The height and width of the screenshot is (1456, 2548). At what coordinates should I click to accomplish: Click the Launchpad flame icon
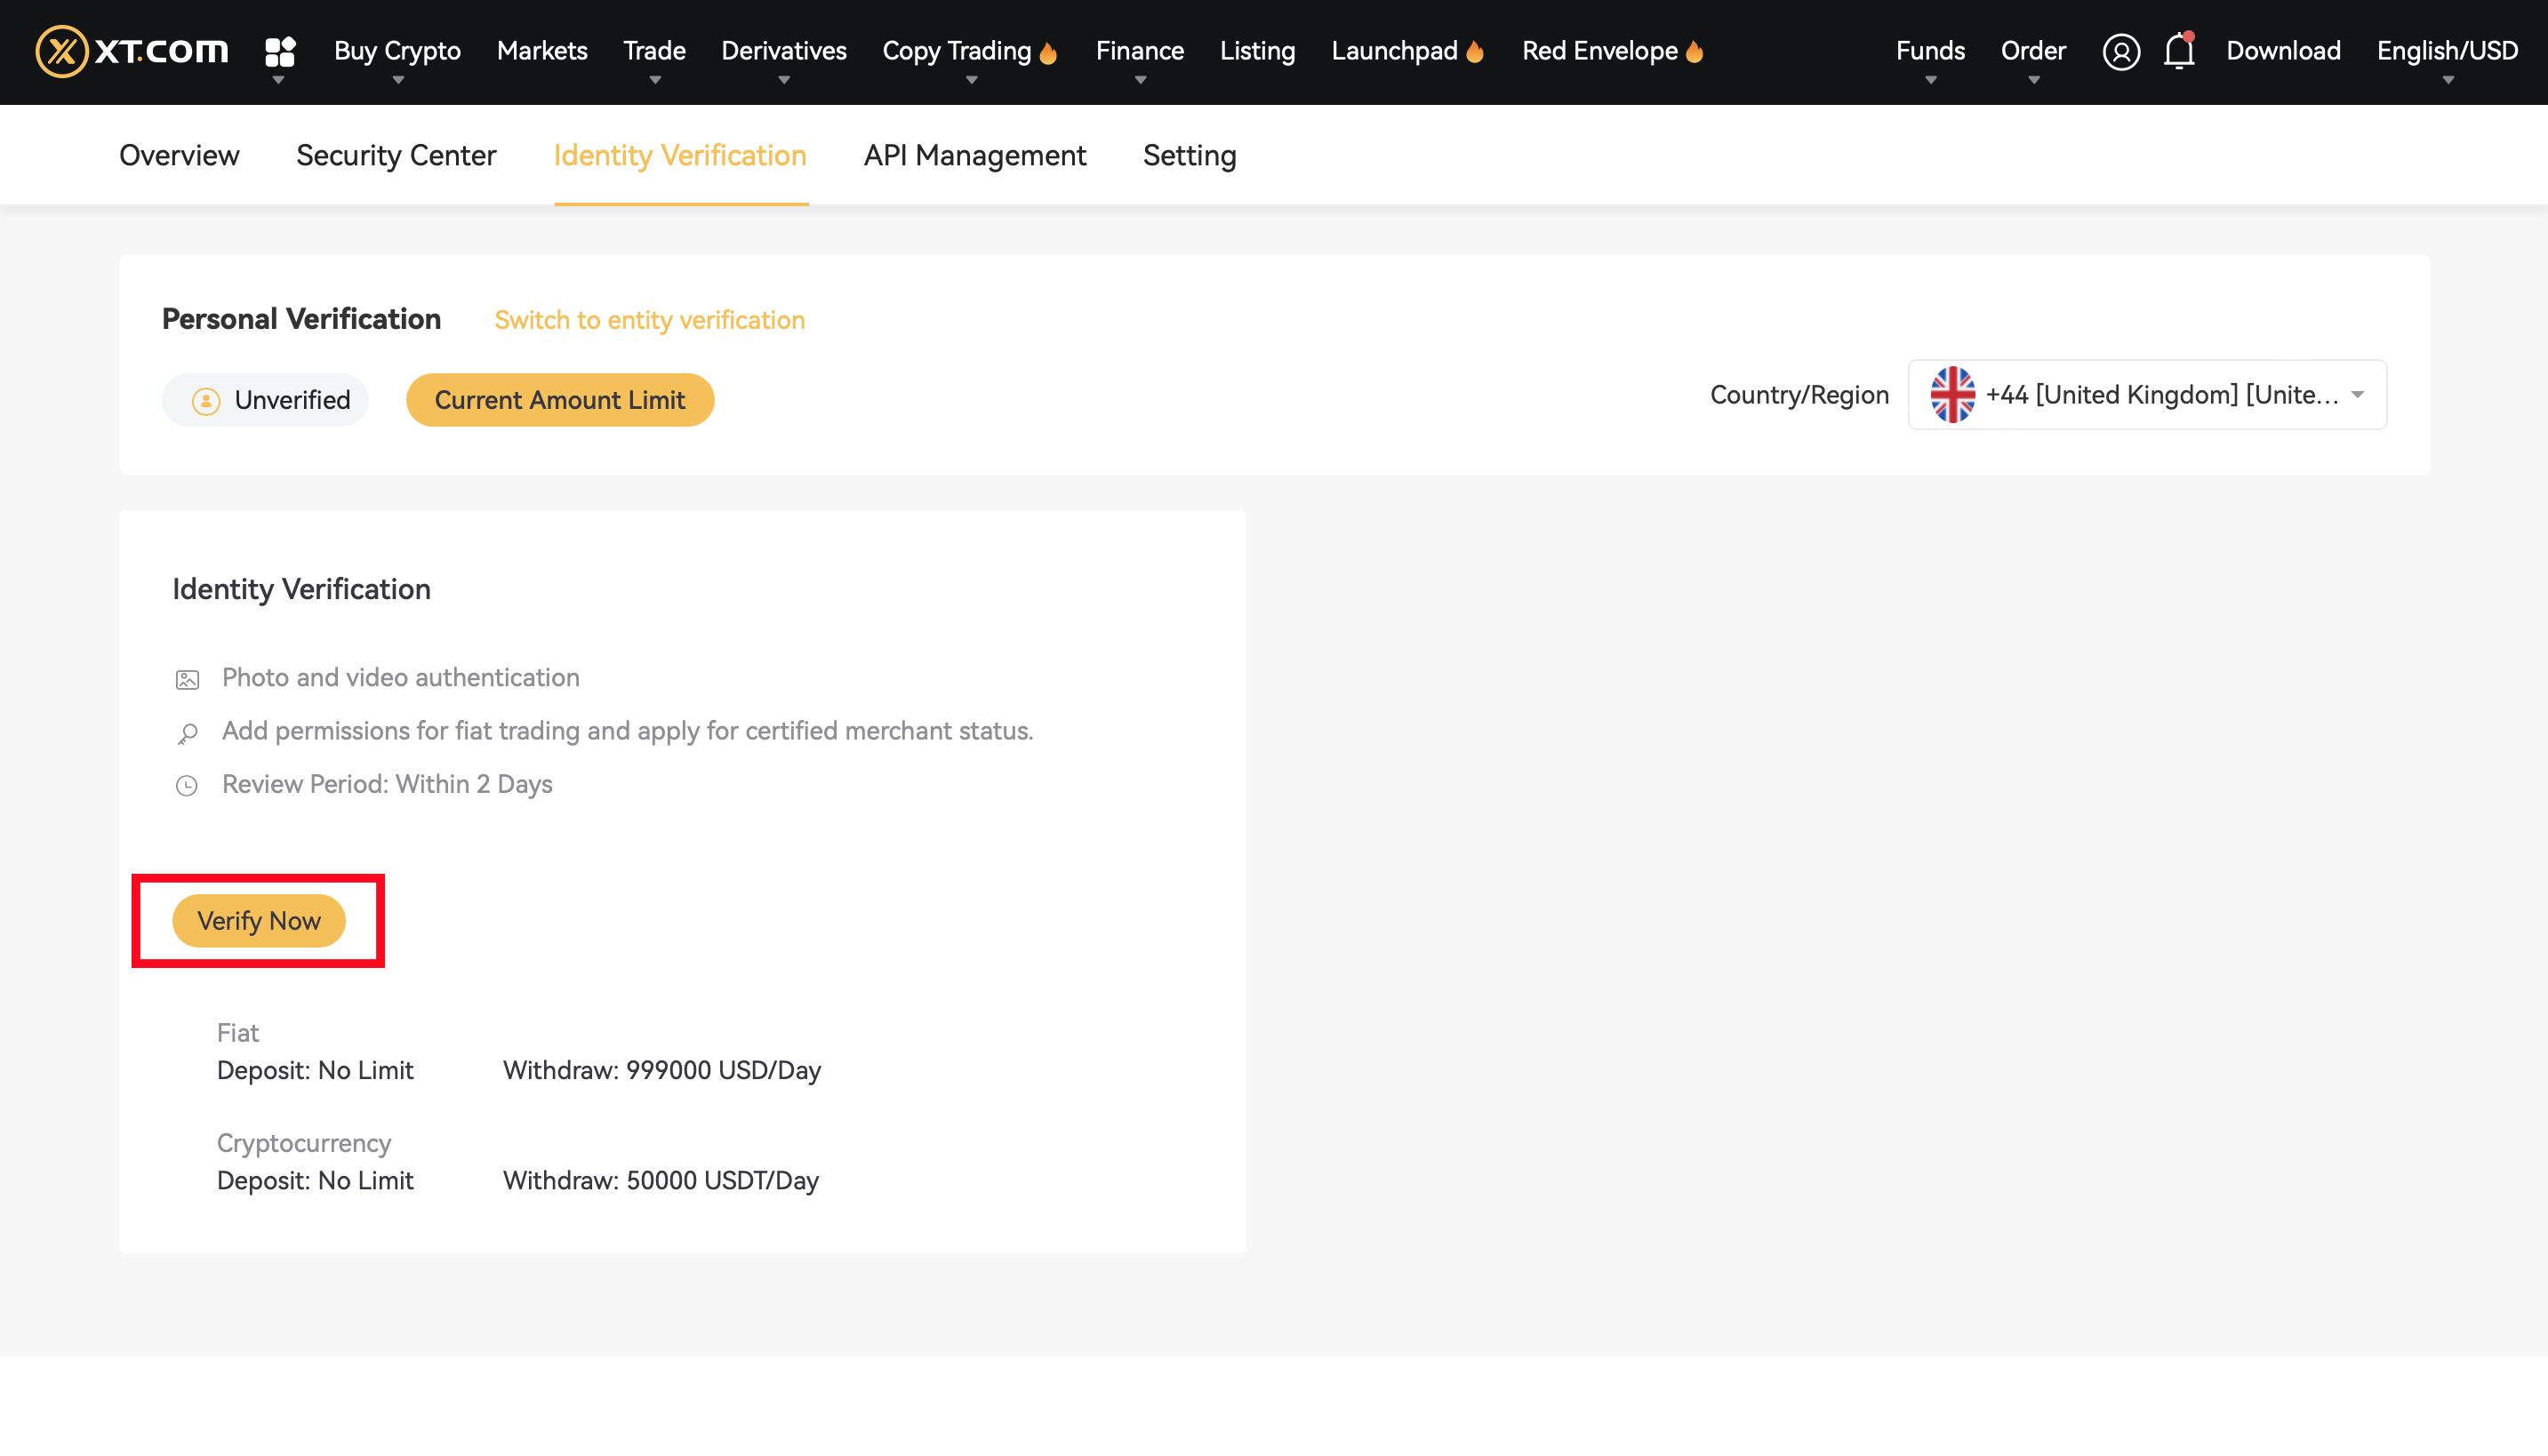1475,52
